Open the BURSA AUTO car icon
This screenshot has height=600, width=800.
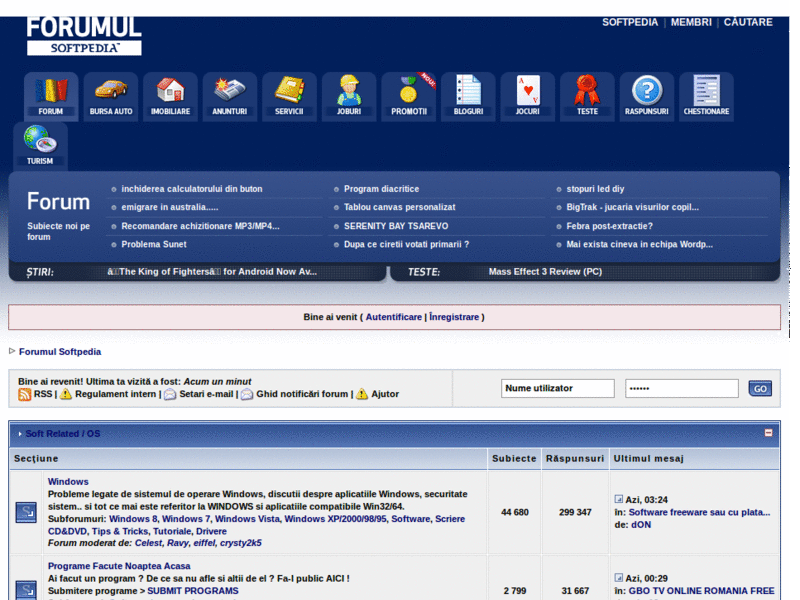tap(111, 96)
